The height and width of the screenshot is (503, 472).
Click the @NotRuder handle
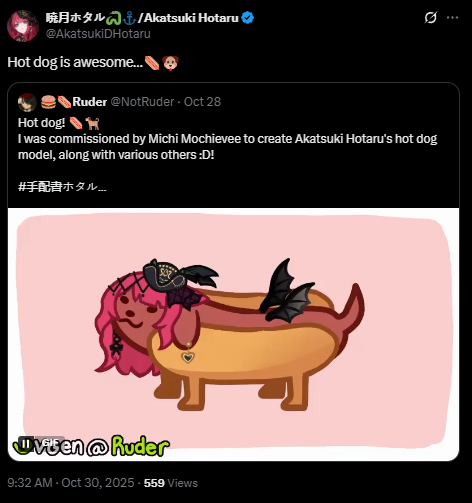[x=142, y=102]
